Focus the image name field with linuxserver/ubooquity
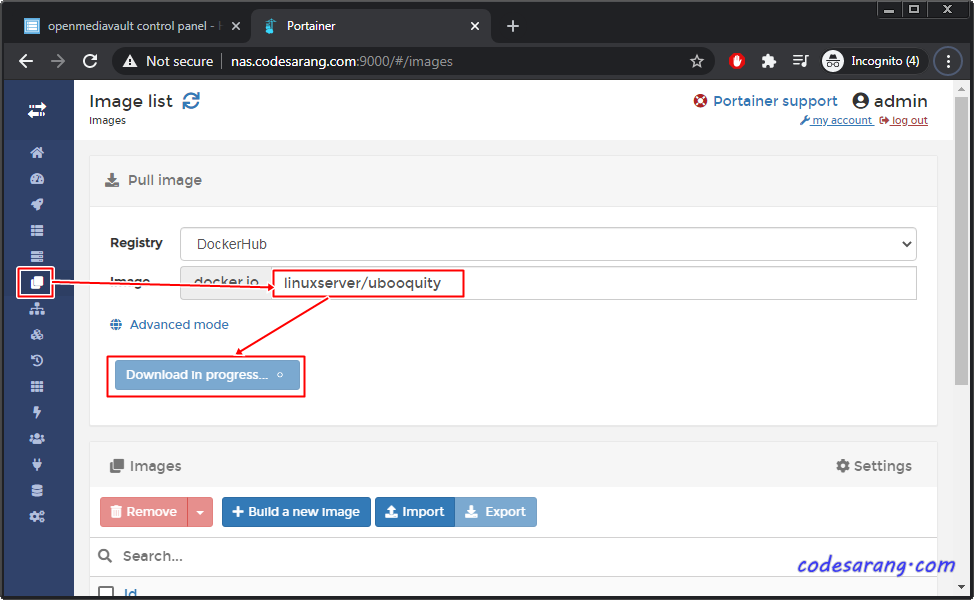 click(594, 283)
